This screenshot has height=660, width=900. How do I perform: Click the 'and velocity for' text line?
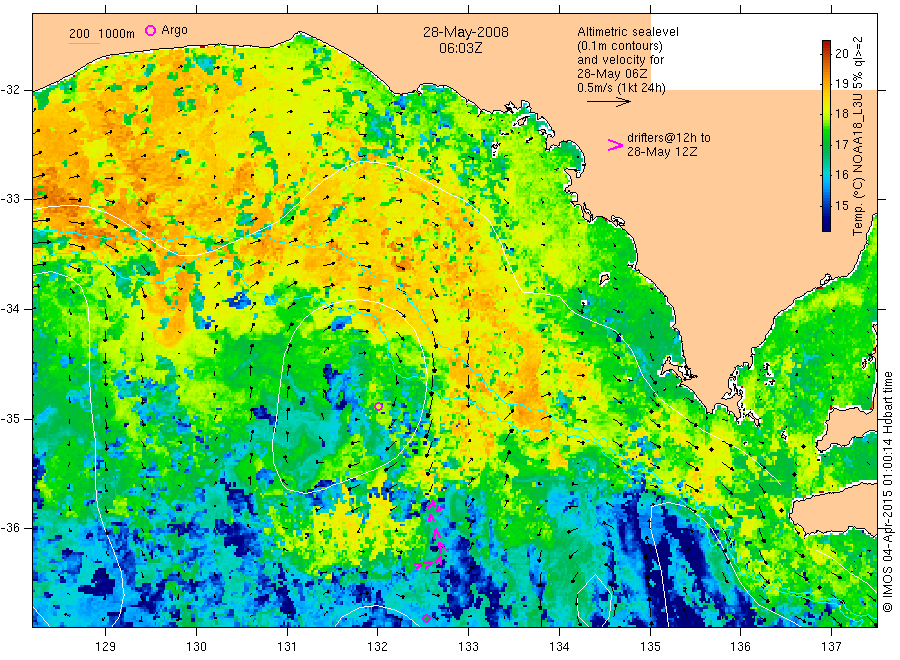[x=620, y=60]
